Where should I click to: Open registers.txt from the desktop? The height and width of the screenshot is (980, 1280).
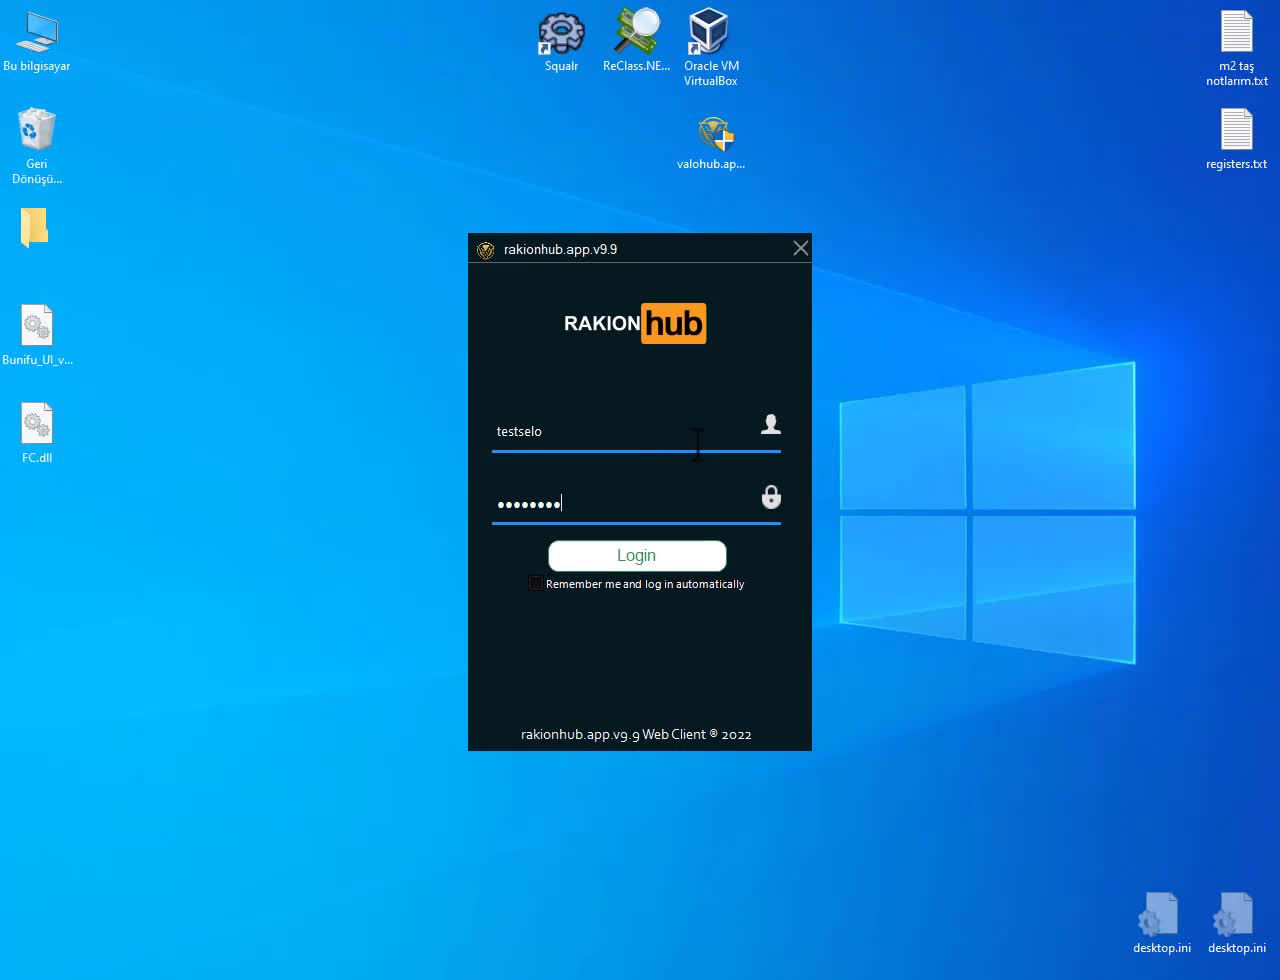[x=1236, y=130]
